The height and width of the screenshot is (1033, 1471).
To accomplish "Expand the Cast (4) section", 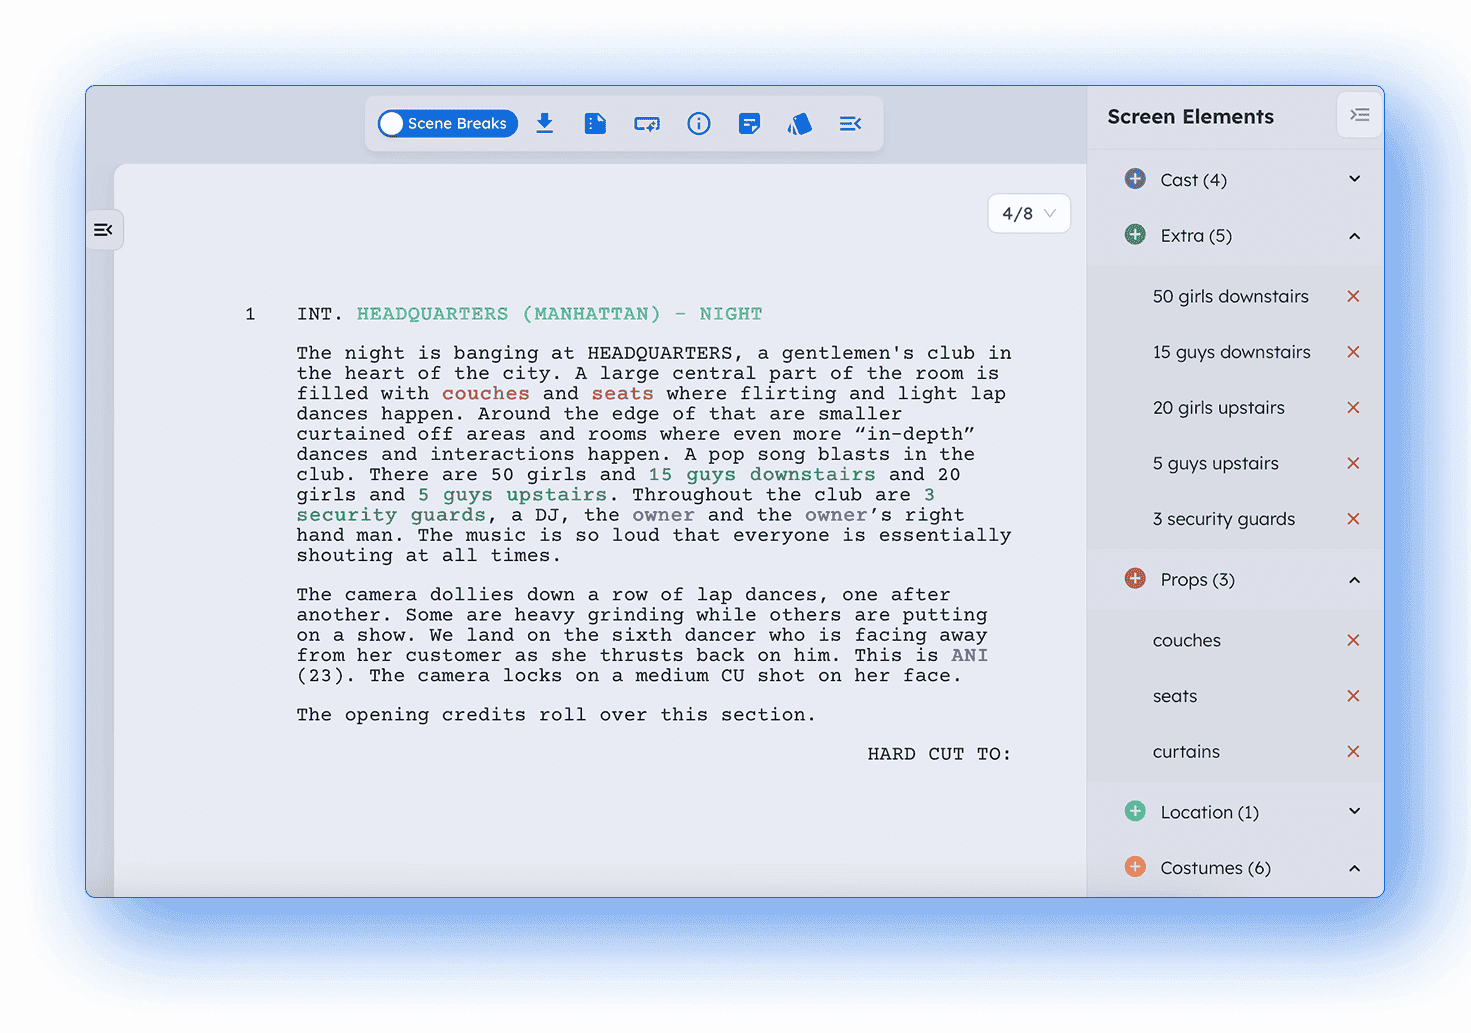I will click(1354, 179).
